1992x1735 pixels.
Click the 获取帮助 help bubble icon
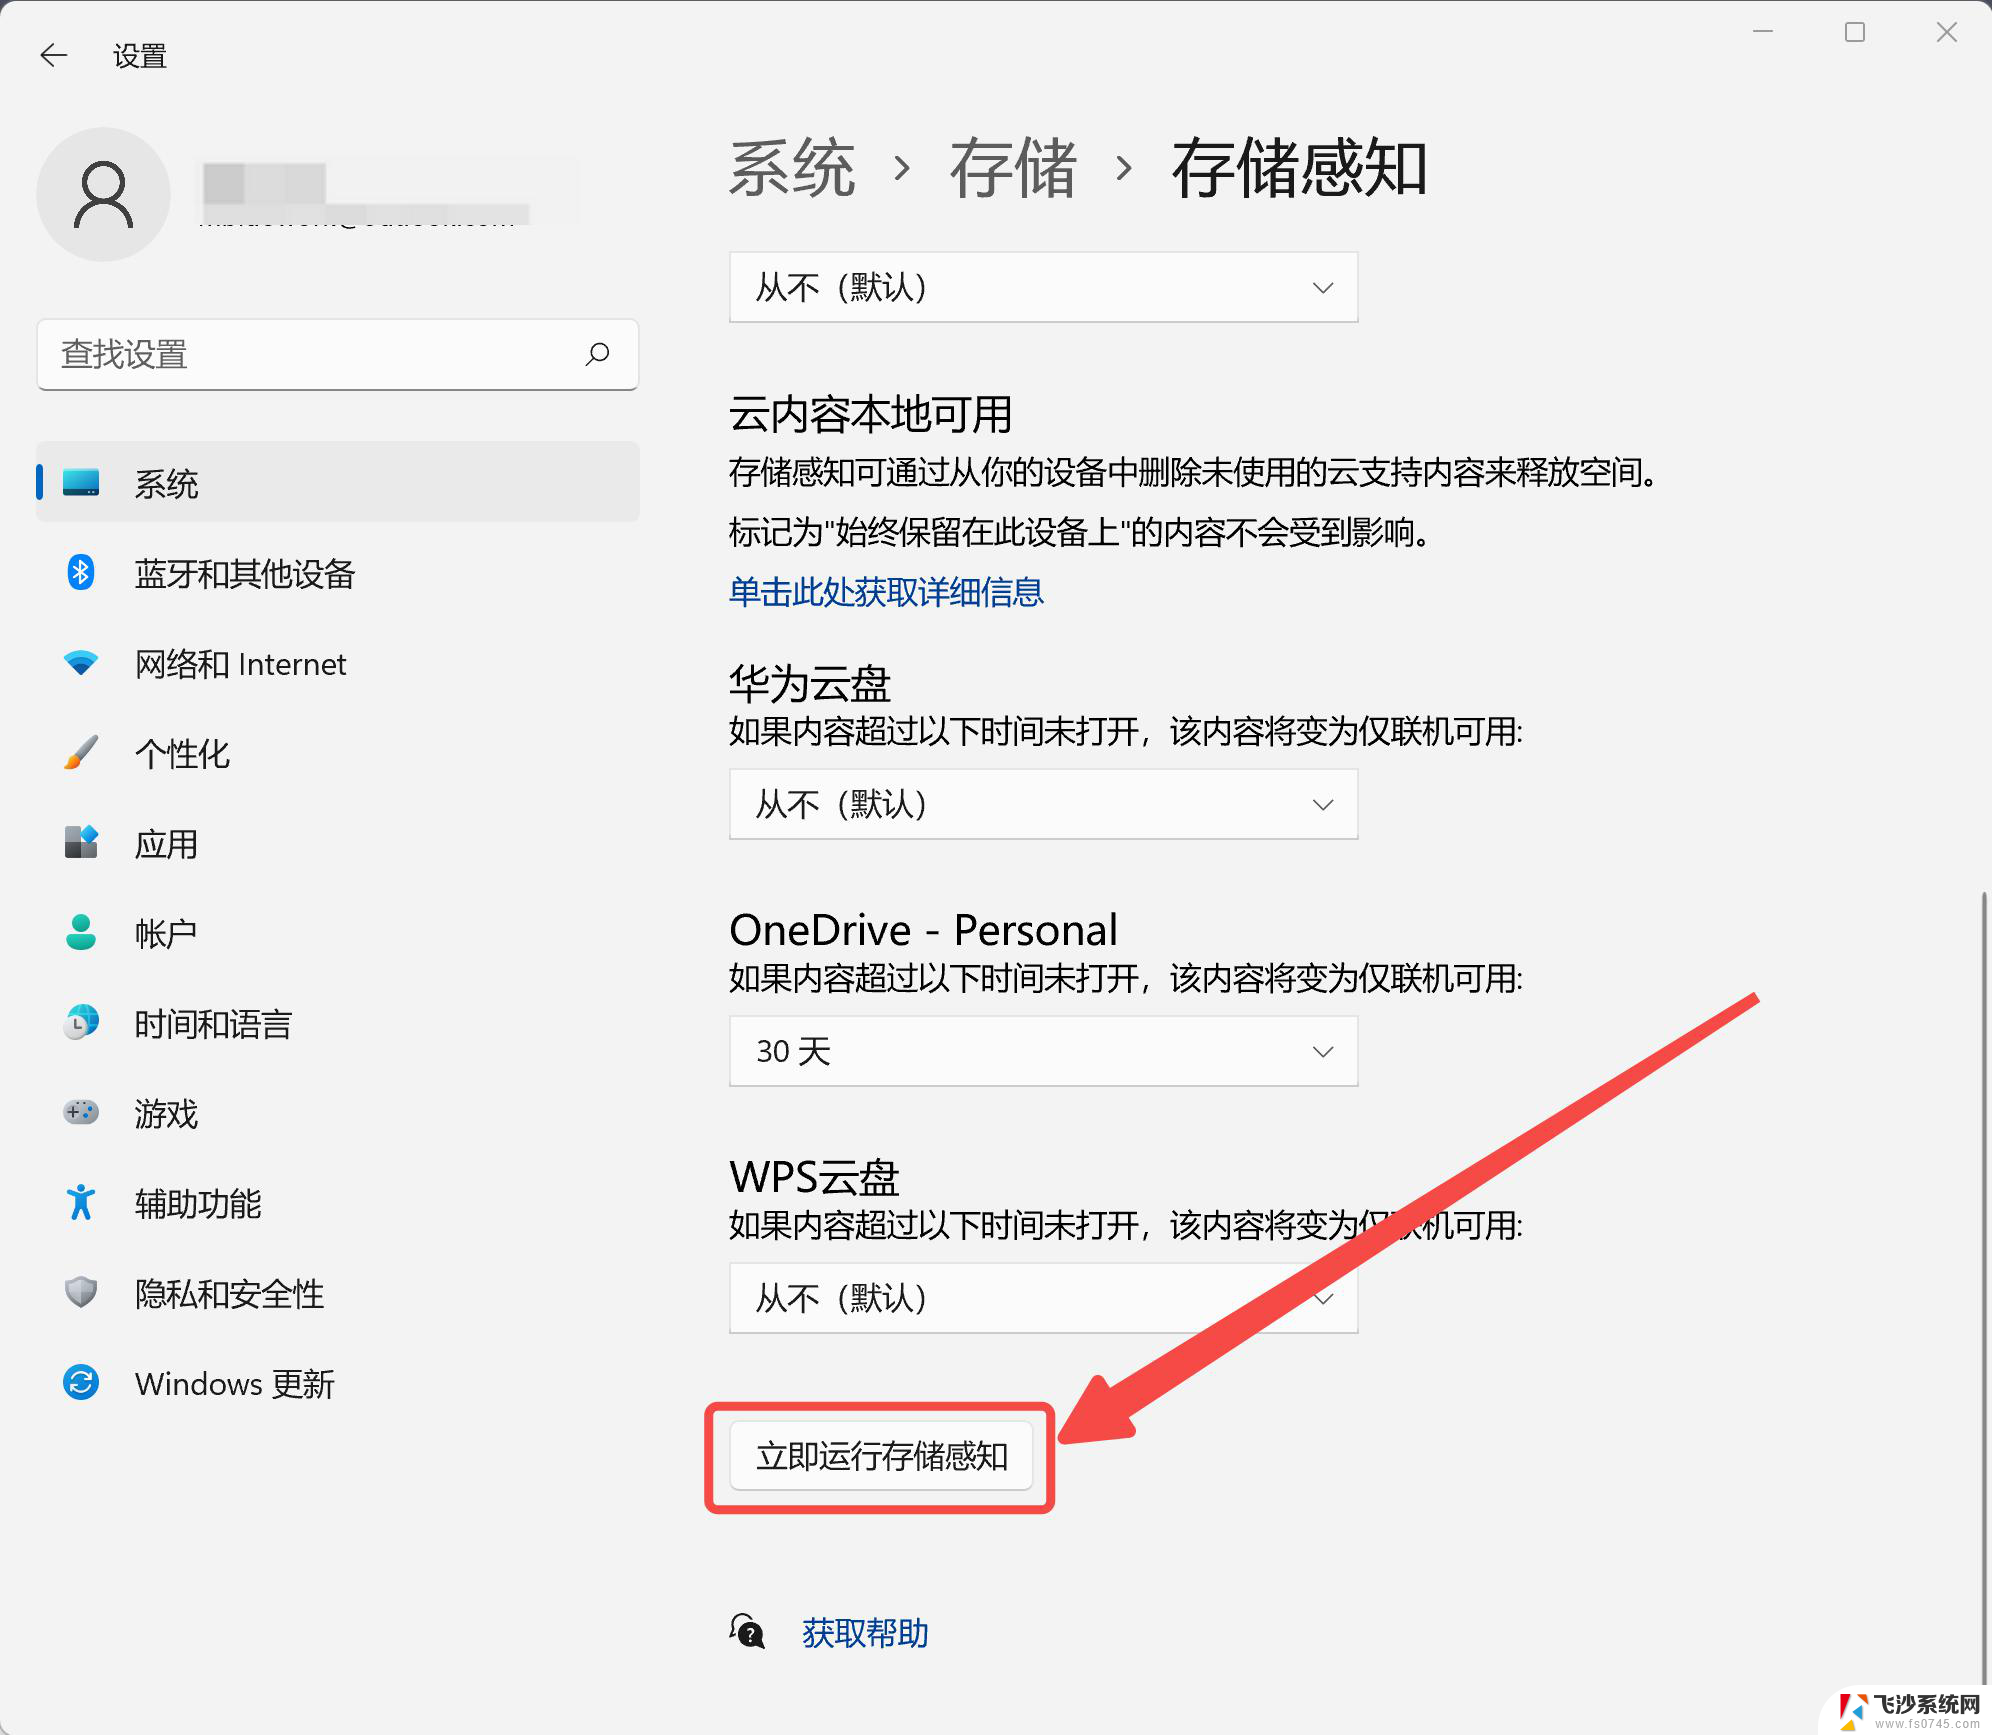click(747, 1632)
